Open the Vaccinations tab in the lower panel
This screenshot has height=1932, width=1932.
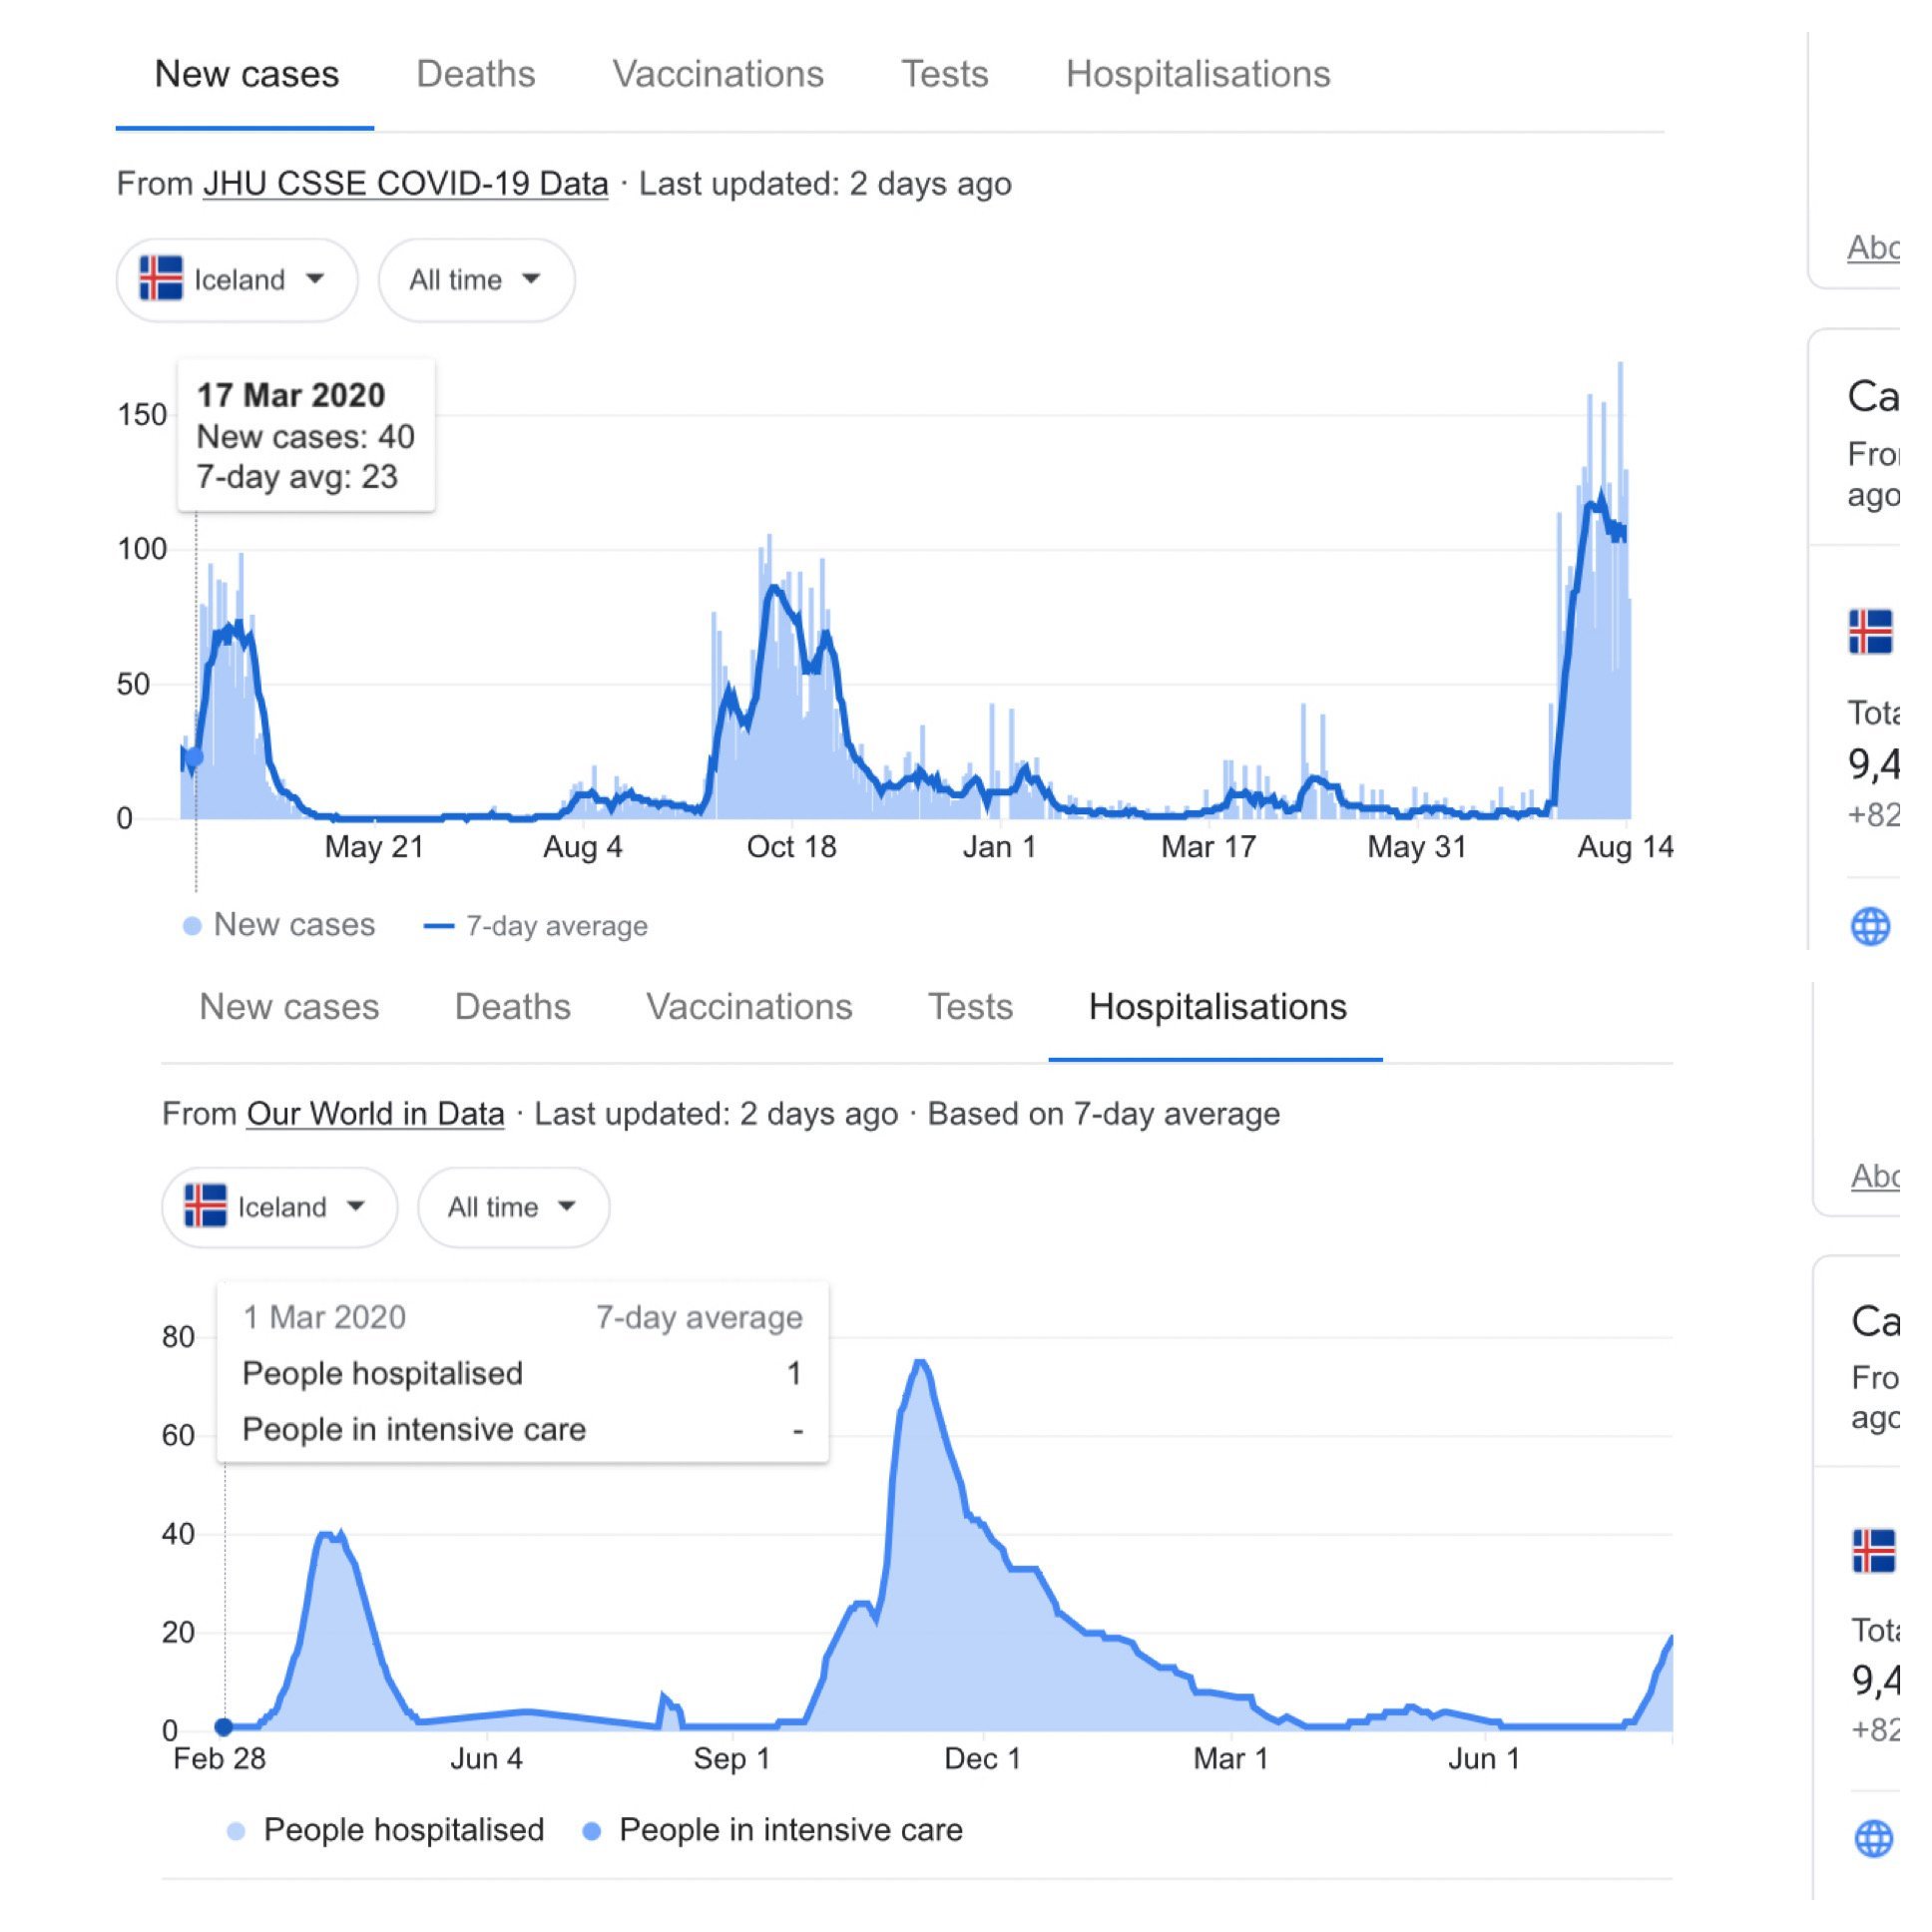(749, 1007)
